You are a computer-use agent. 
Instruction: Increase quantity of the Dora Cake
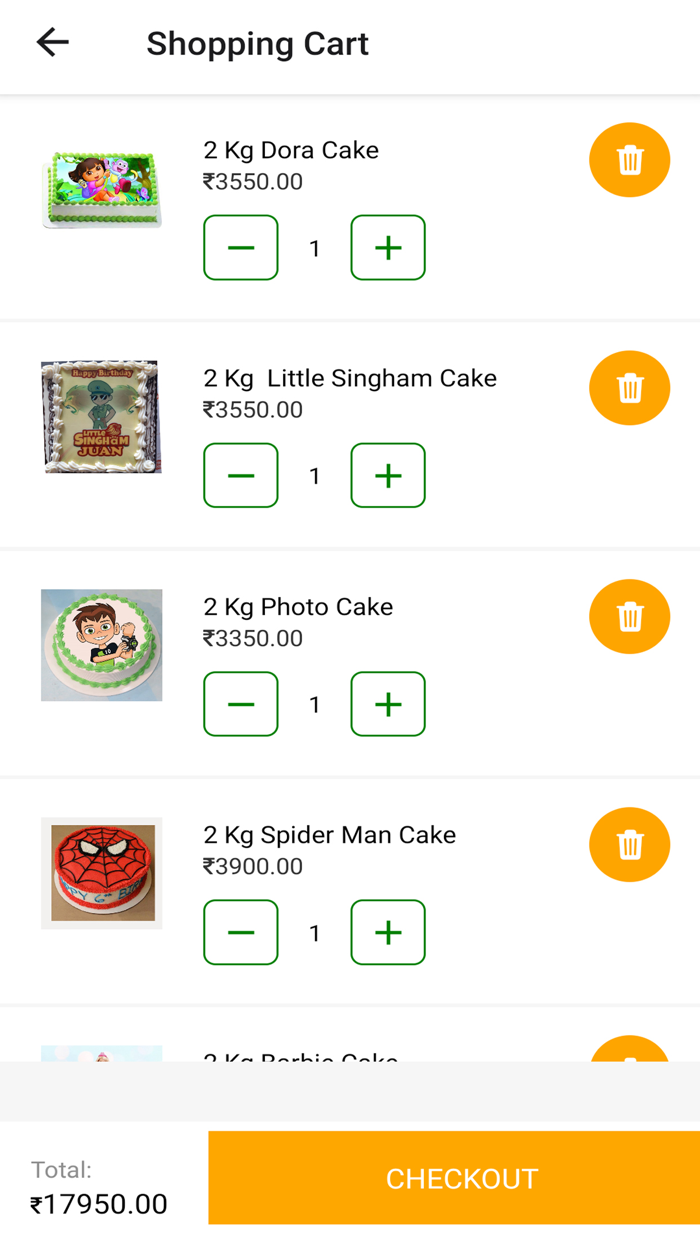(387, 247)
